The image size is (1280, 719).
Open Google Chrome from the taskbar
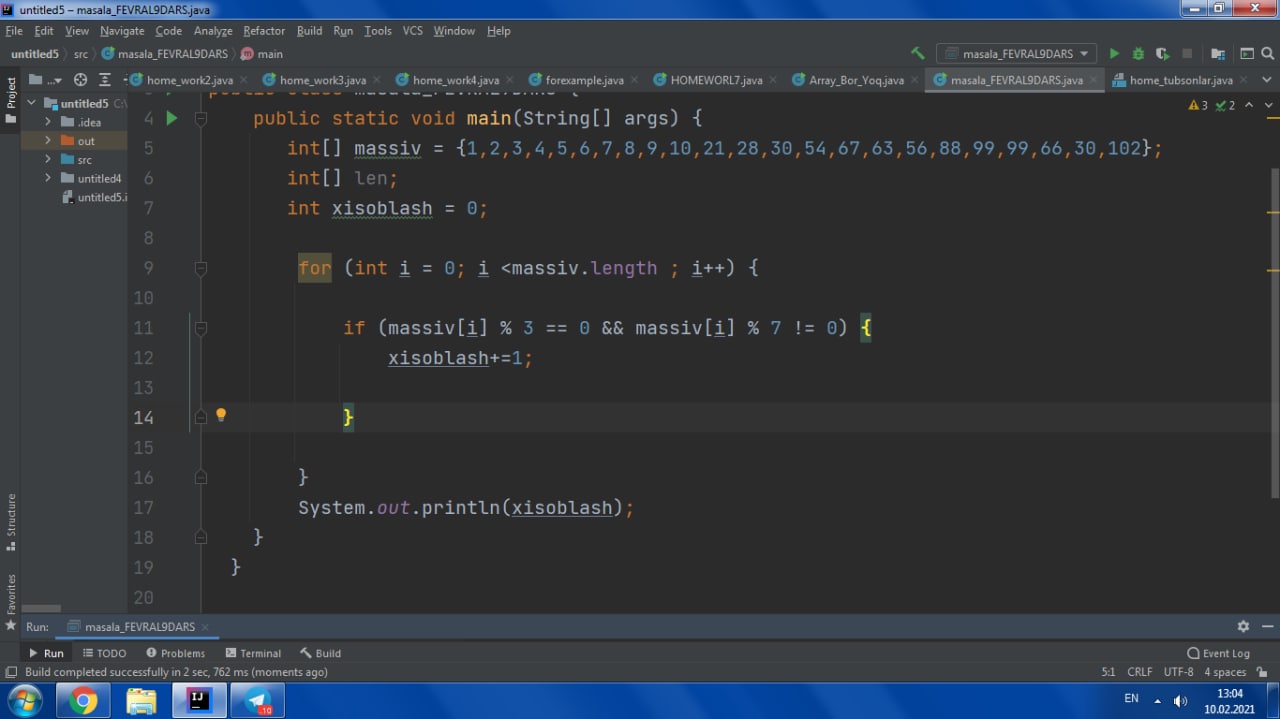[84, 701]
